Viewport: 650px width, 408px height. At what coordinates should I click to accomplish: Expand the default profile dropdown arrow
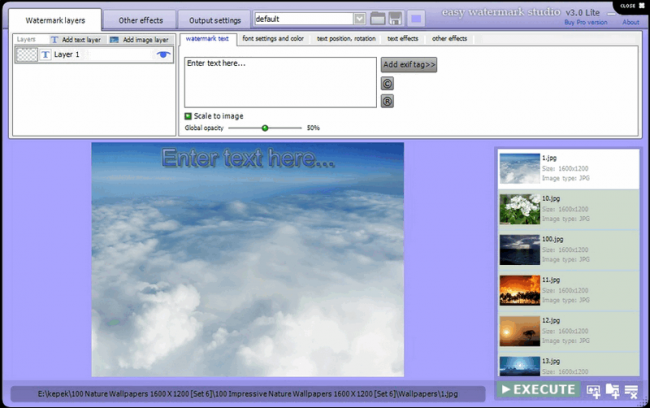click(359, 19)
